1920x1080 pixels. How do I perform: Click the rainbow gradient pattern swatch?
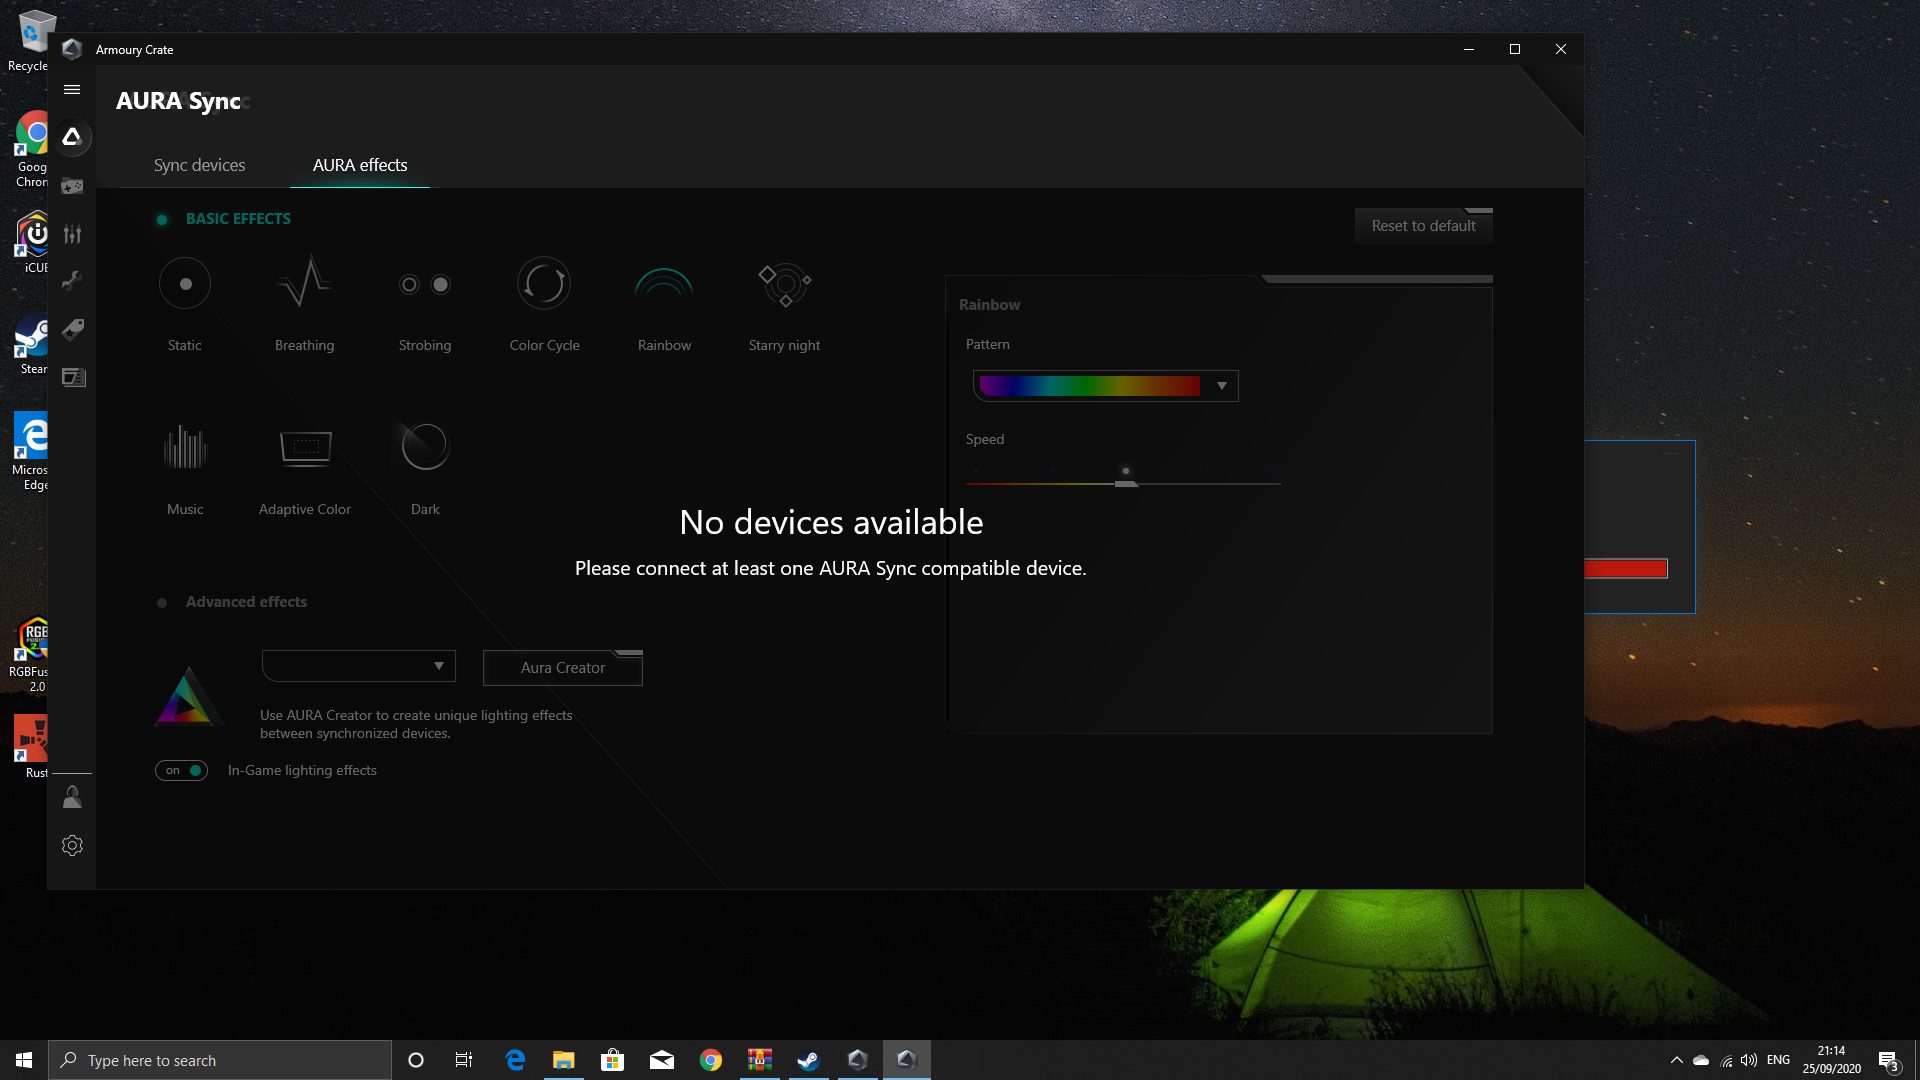[1090, 386]
